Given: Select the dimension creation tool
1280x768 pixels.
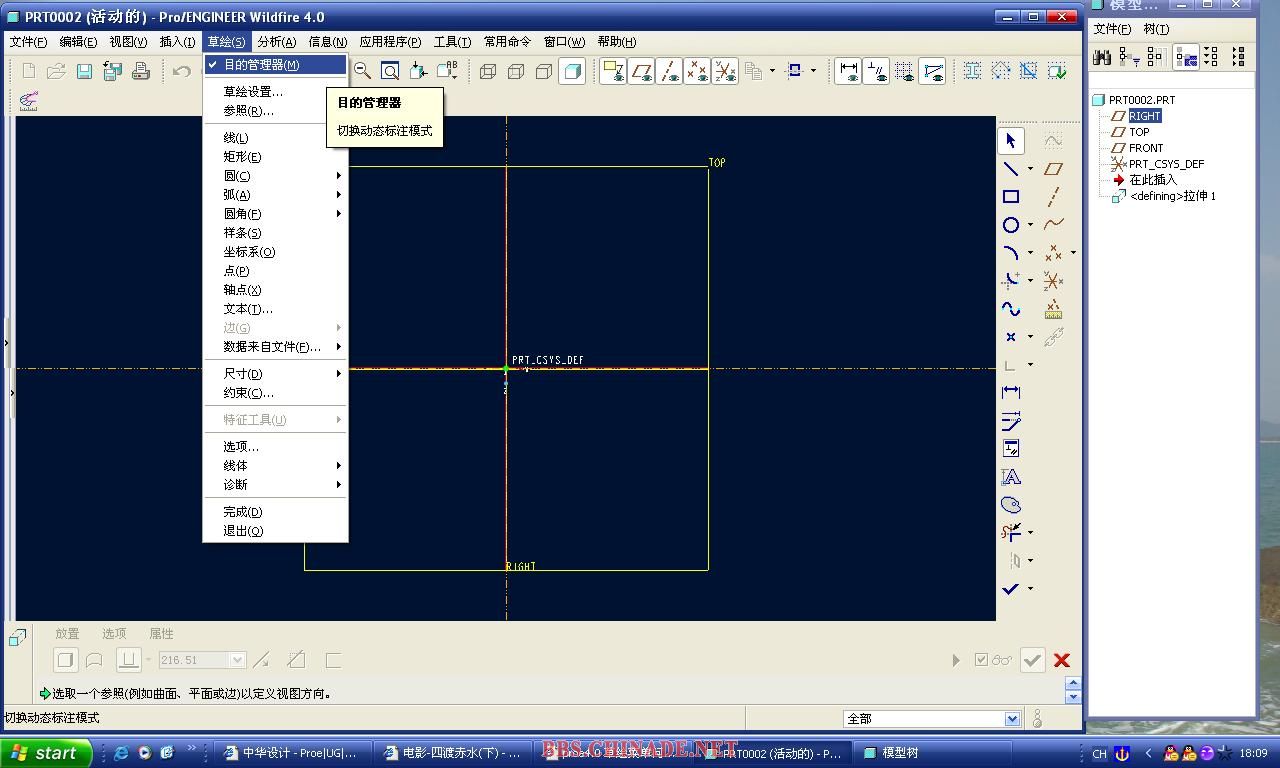Looking at the screenshot, I should [1011, 392].
